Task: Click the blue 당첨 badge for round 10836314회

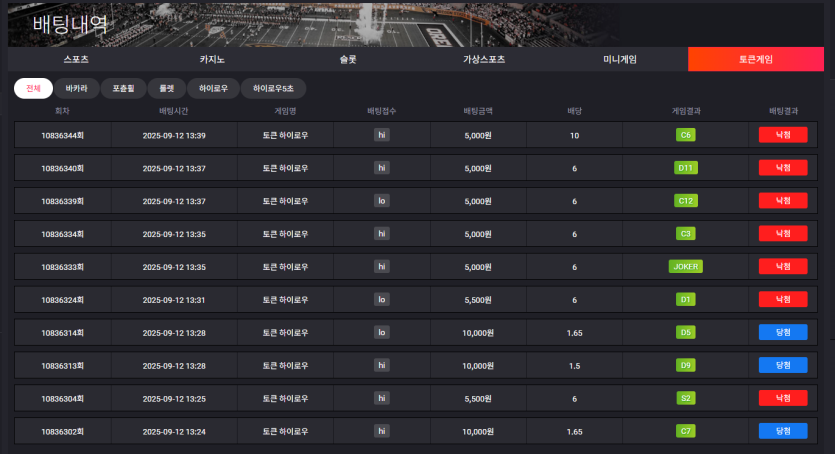Action: coord(783,332)
